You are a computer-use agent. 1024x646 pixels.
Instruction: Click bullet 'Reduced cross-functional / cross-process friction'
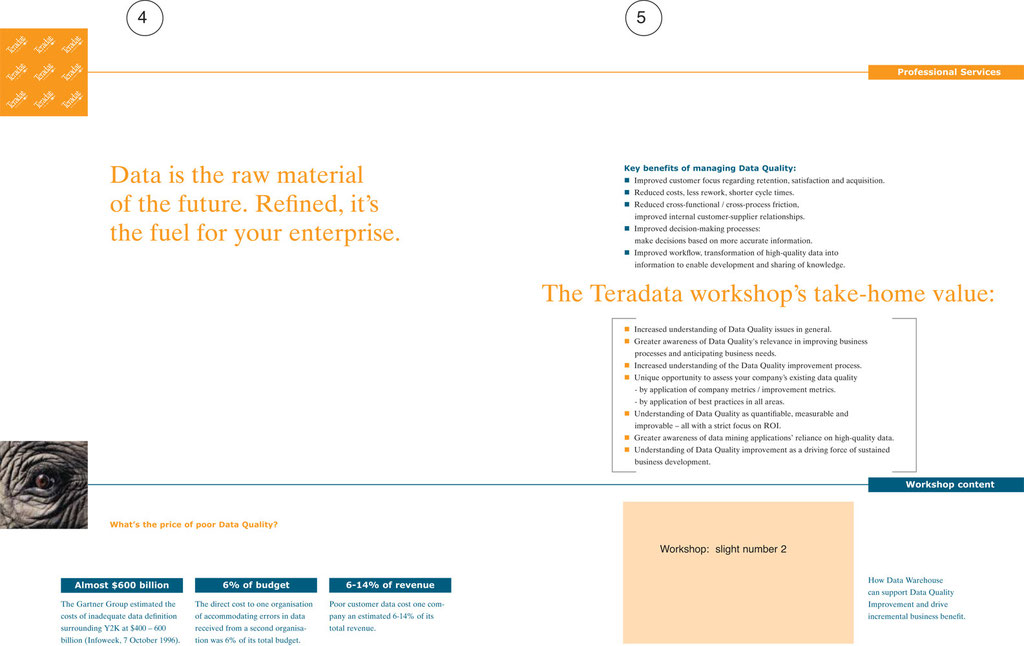click(715, 210)
